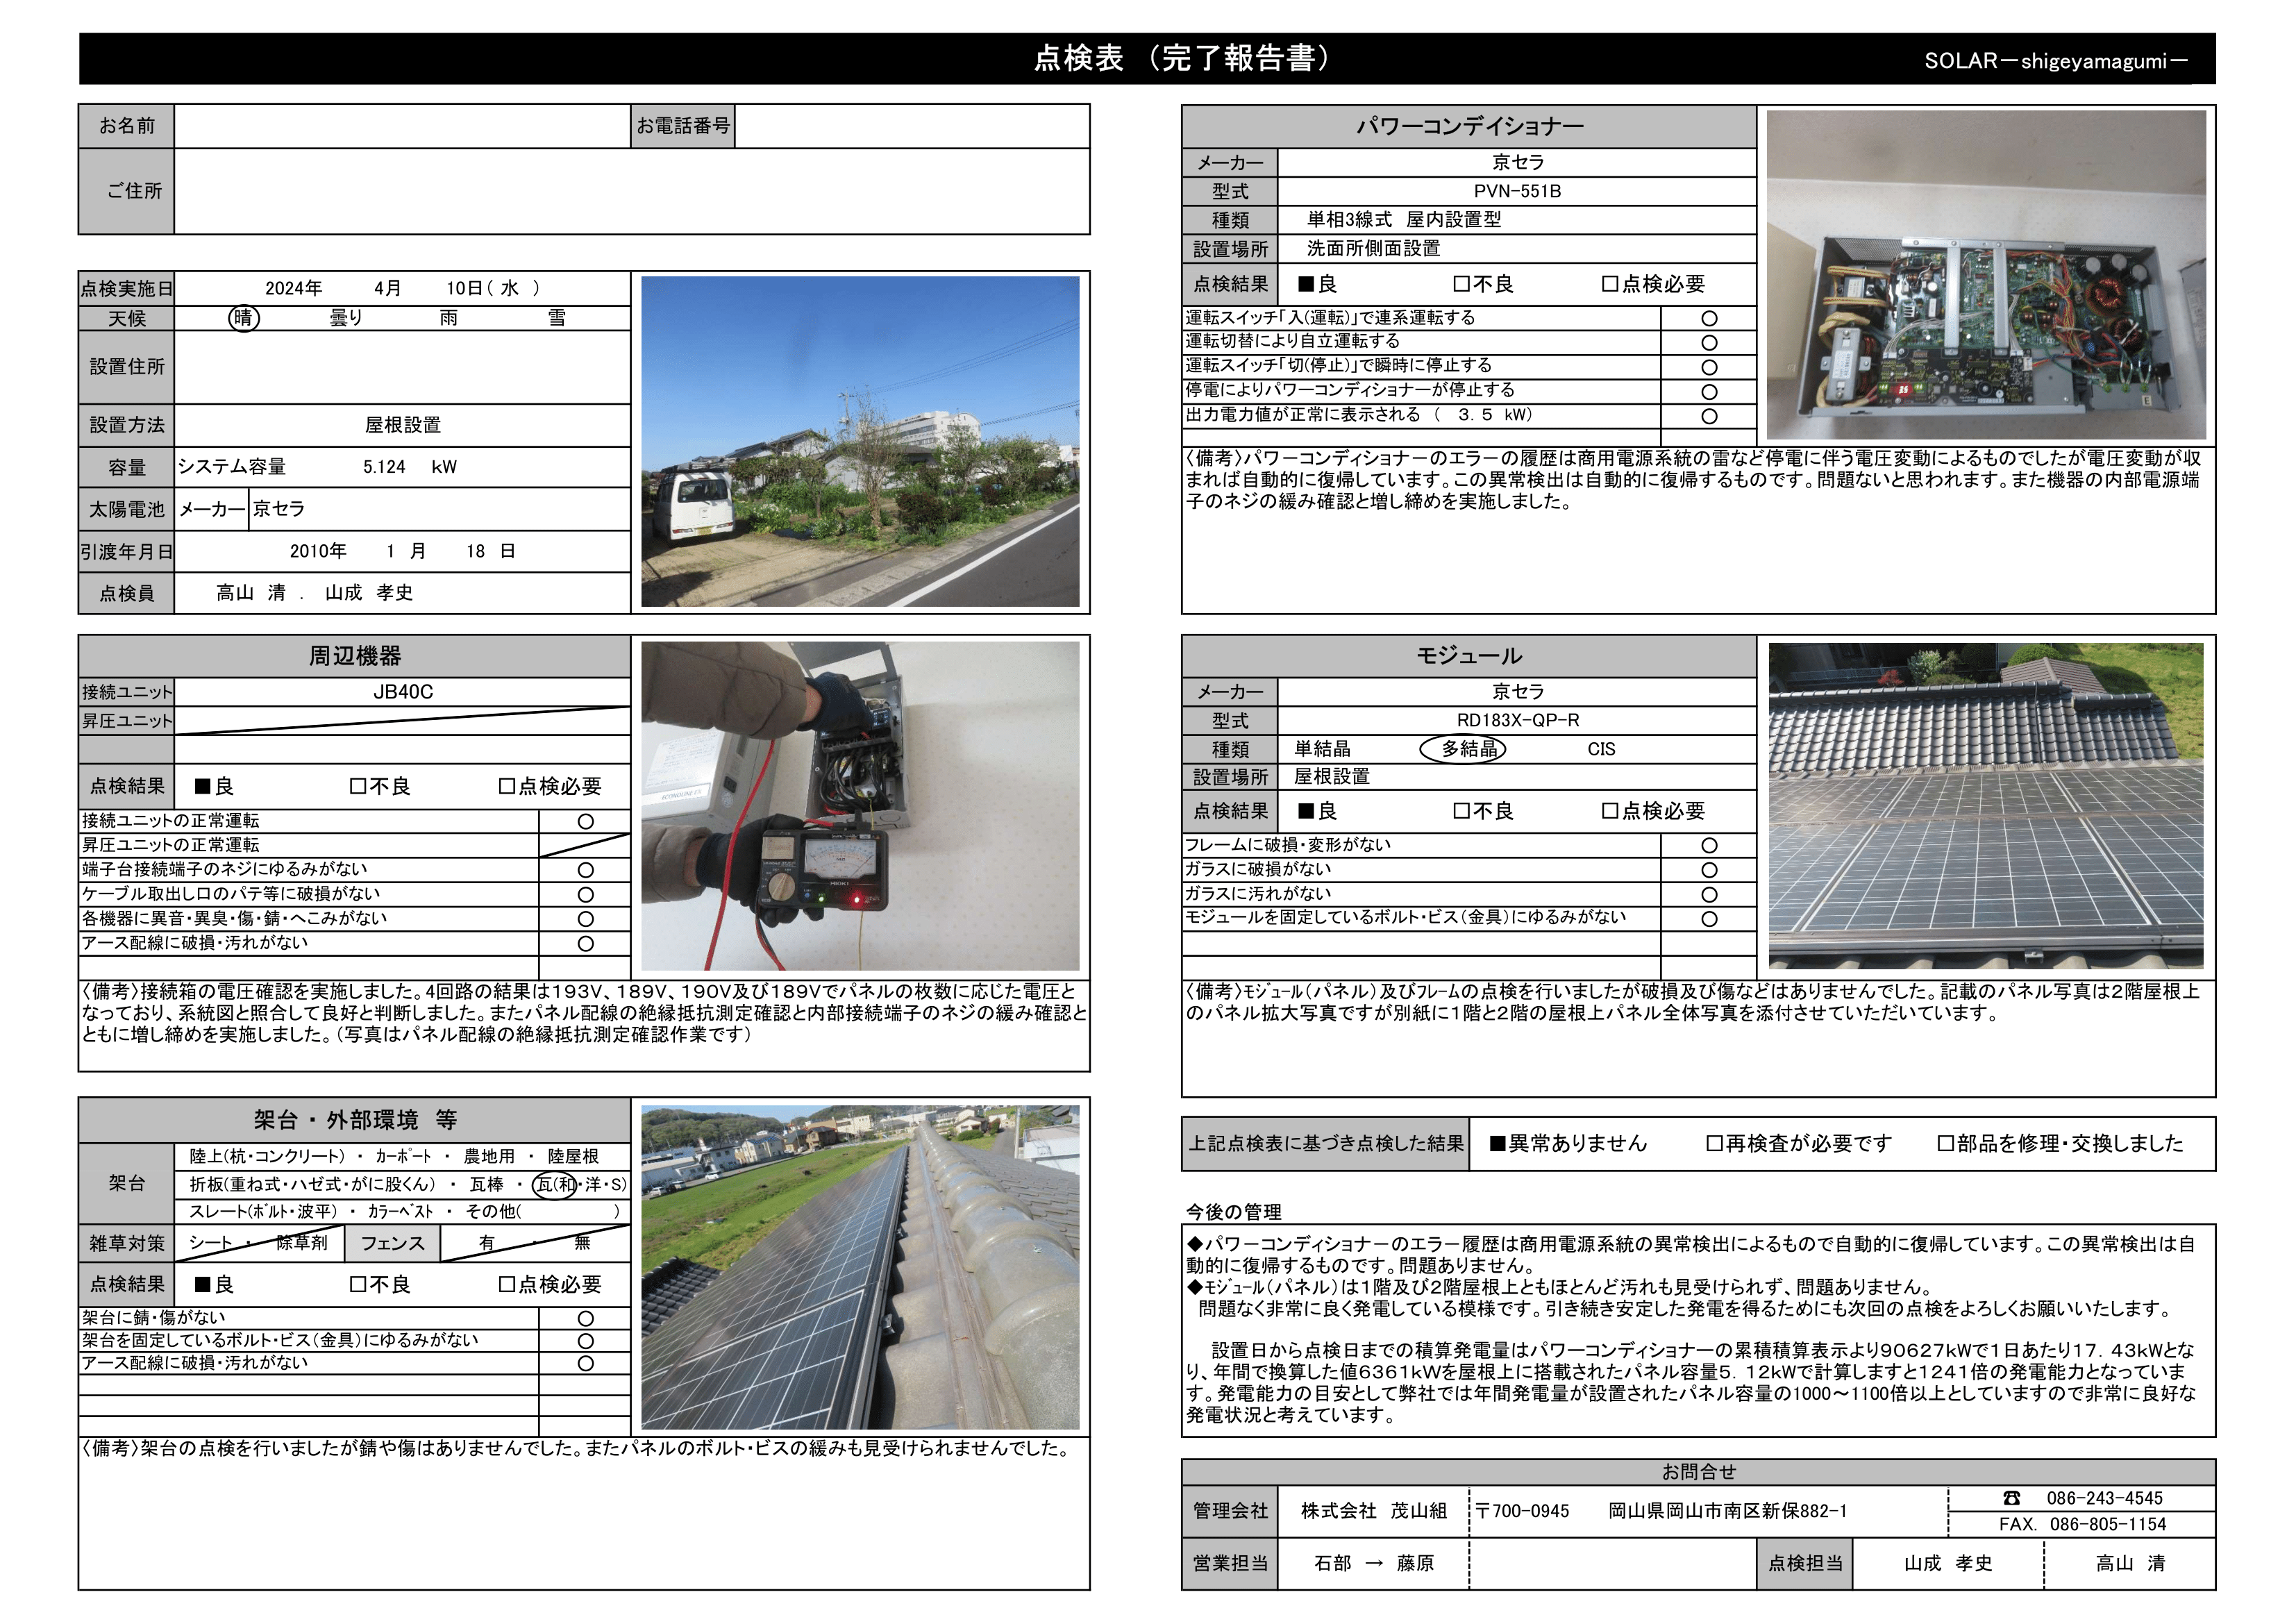
Task: Click the 株式会社 茂山組 company name
Action: [x=1373, y=1511]
